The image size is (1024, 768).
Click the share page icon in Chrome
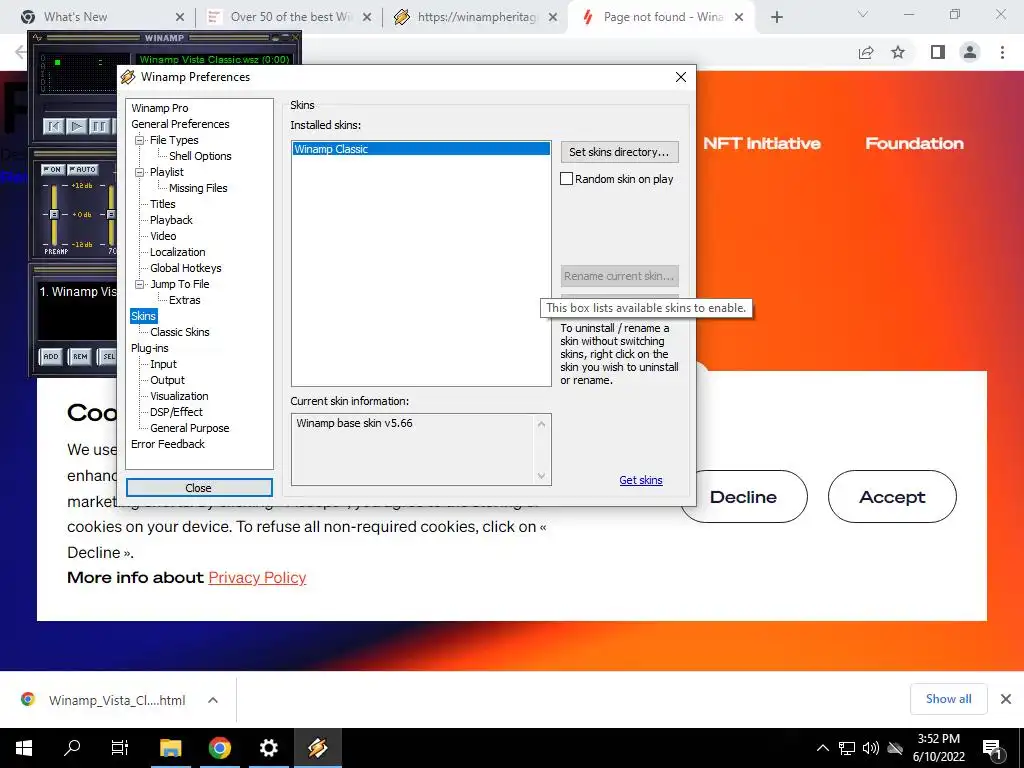pyautogui.click(x=866, y=52)
